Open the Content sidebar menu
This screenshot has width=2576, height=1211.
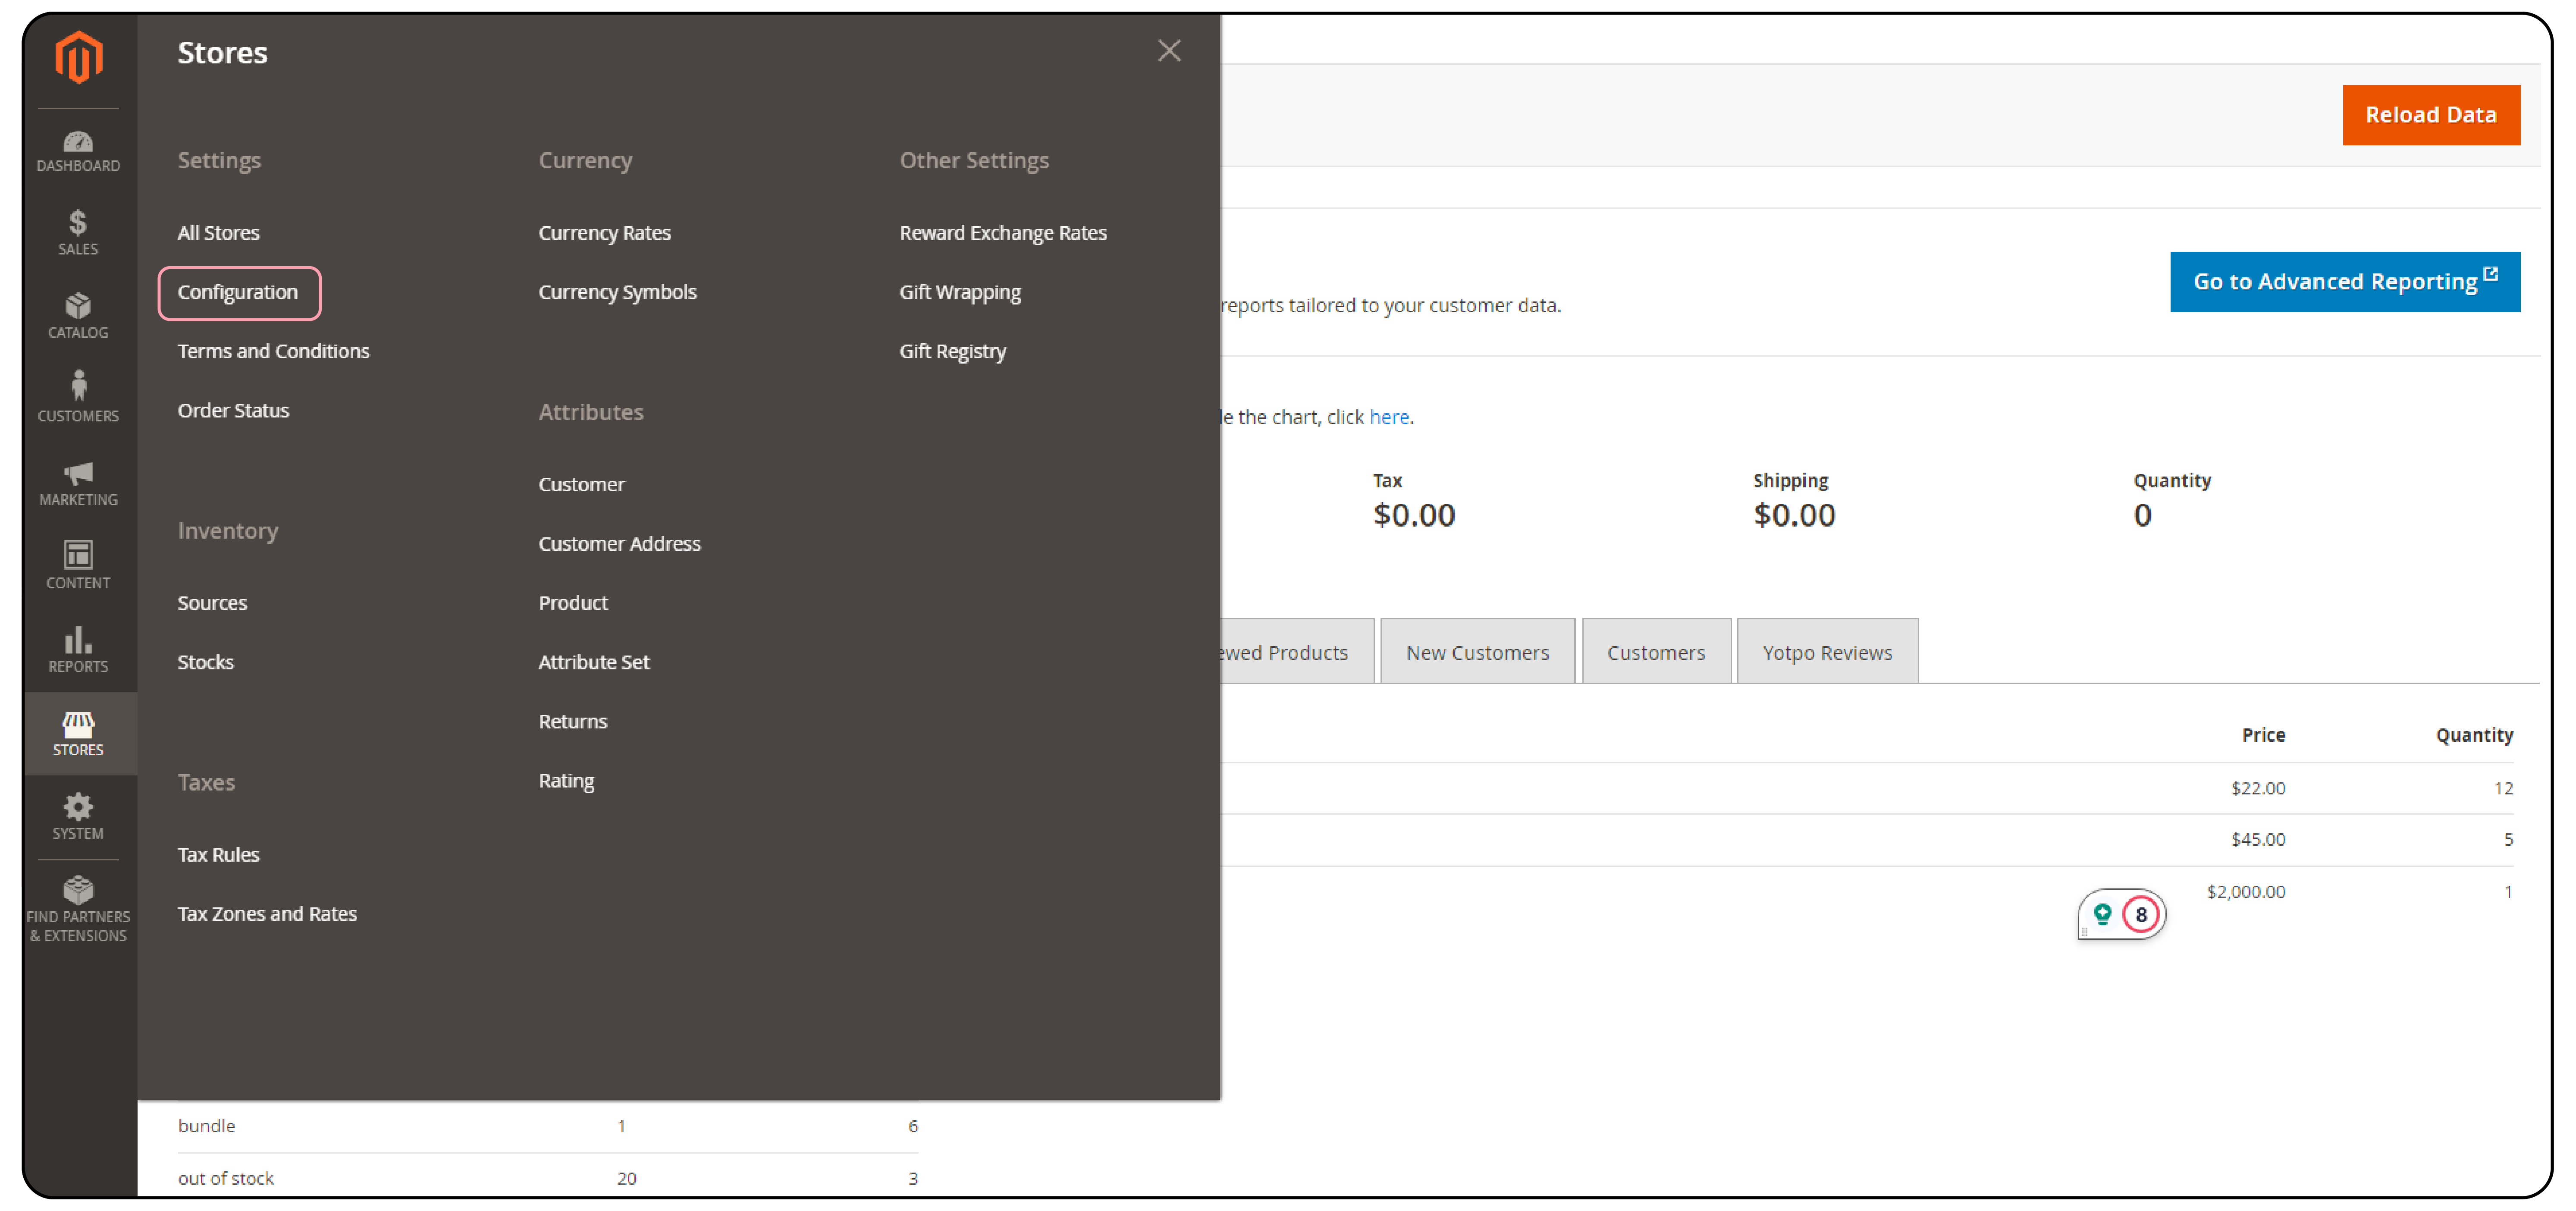(x=79, y=566)
